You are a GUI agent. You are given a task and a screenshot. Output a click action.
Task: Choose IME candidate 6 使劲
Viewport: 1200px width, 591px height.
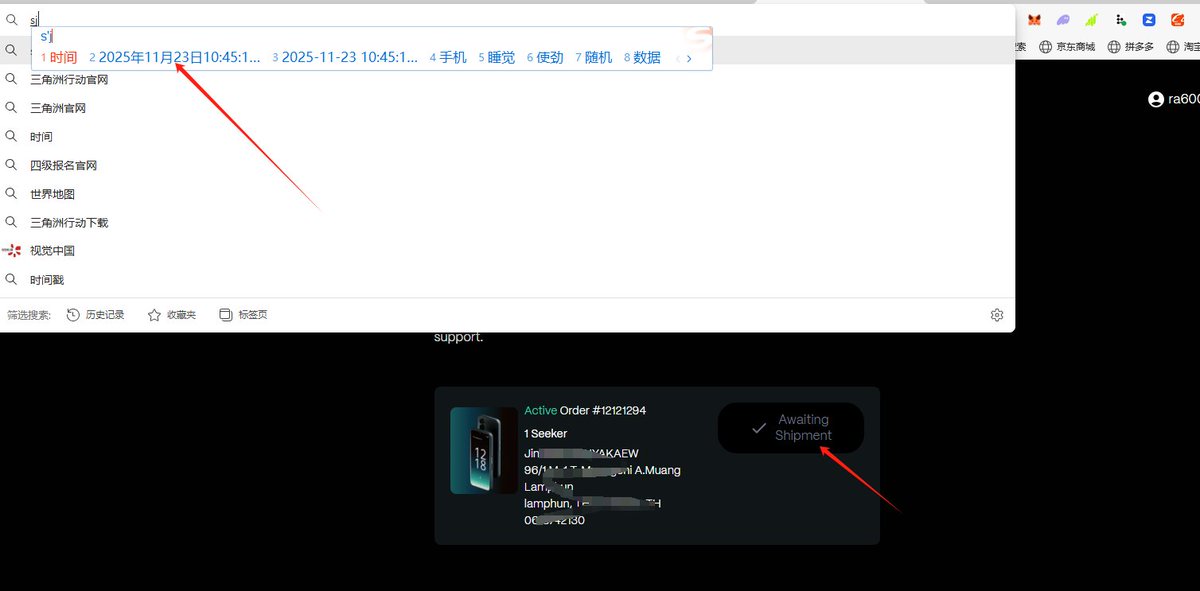coord(545,58)
